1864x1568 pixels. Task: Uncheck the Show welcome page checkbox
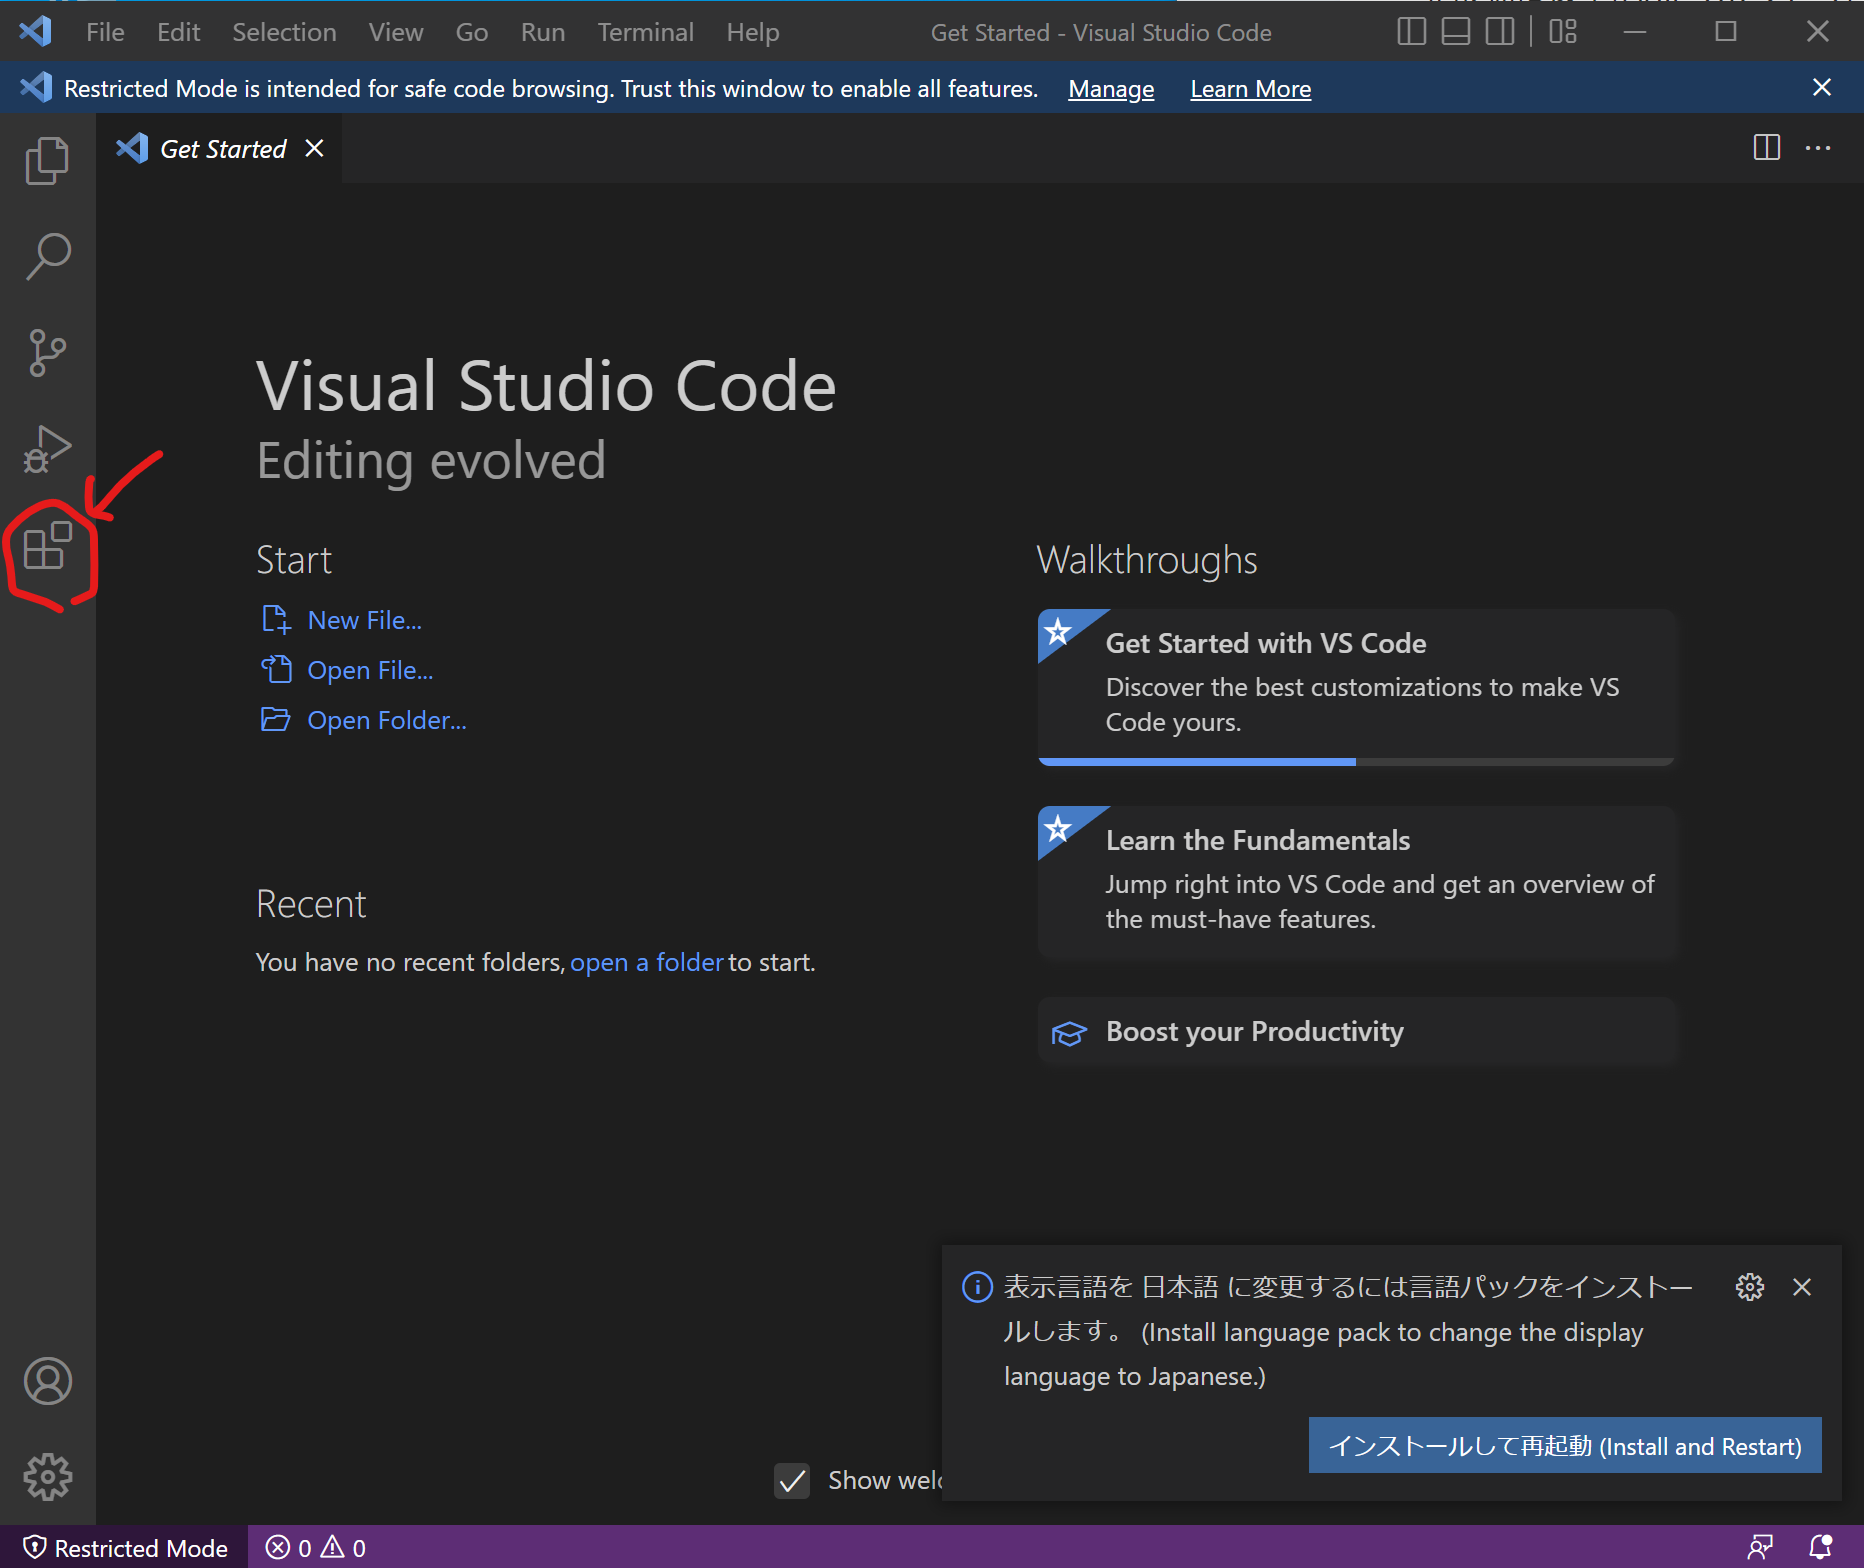point(792,1480)
